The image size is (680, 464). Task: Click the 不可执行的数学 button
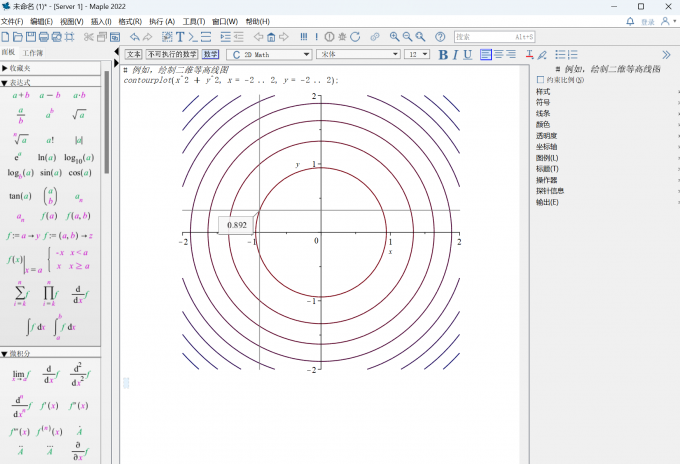(x=172, y=54)
